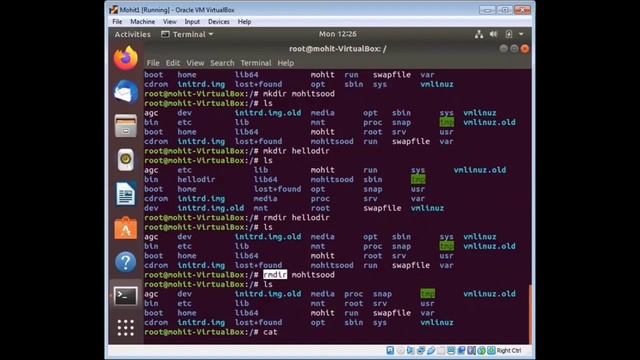Open the Files manager dock icon
Screen dimensions: 640x360
(x=126, y=126)
